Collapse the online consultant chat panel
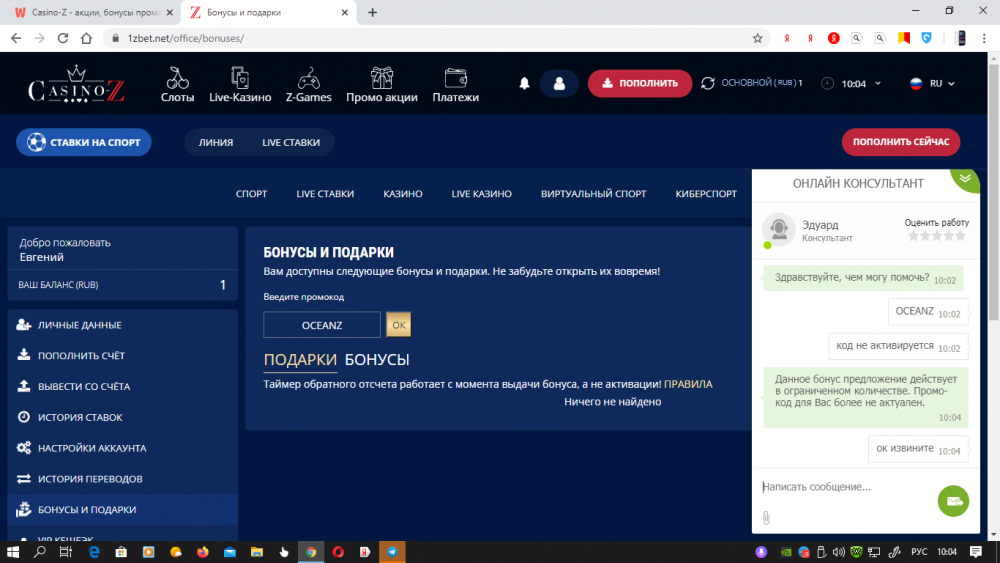Screen dimensions: 1000x563 (x=965, y=179)
